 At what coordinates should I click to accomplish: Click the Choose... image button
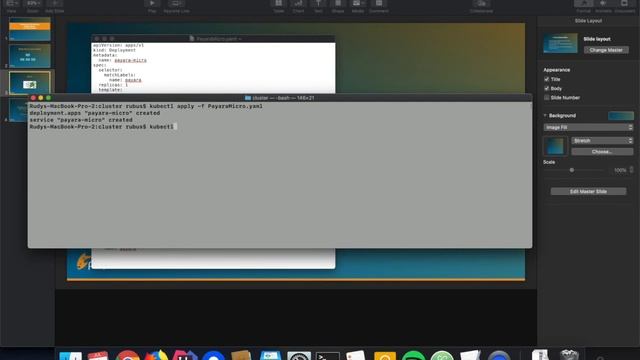(x=602, y=152)
